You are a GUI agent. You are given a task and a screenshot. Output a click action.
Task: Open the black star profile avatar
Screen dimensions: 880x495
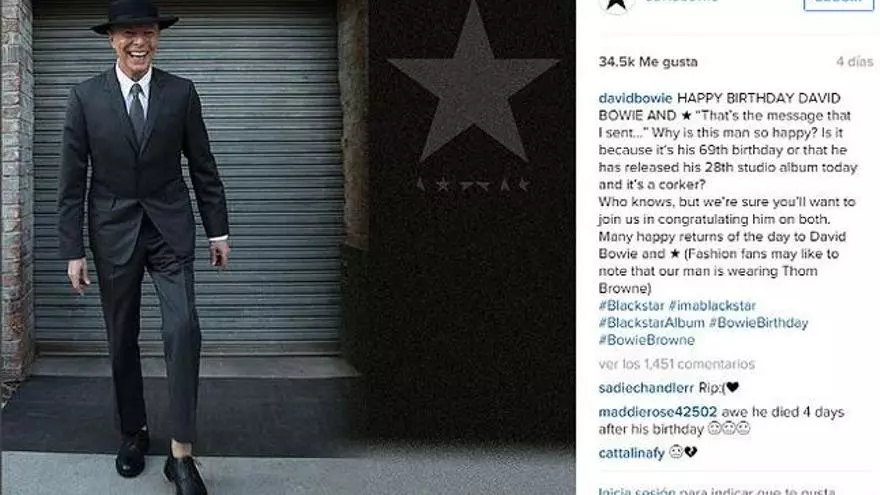616,4
